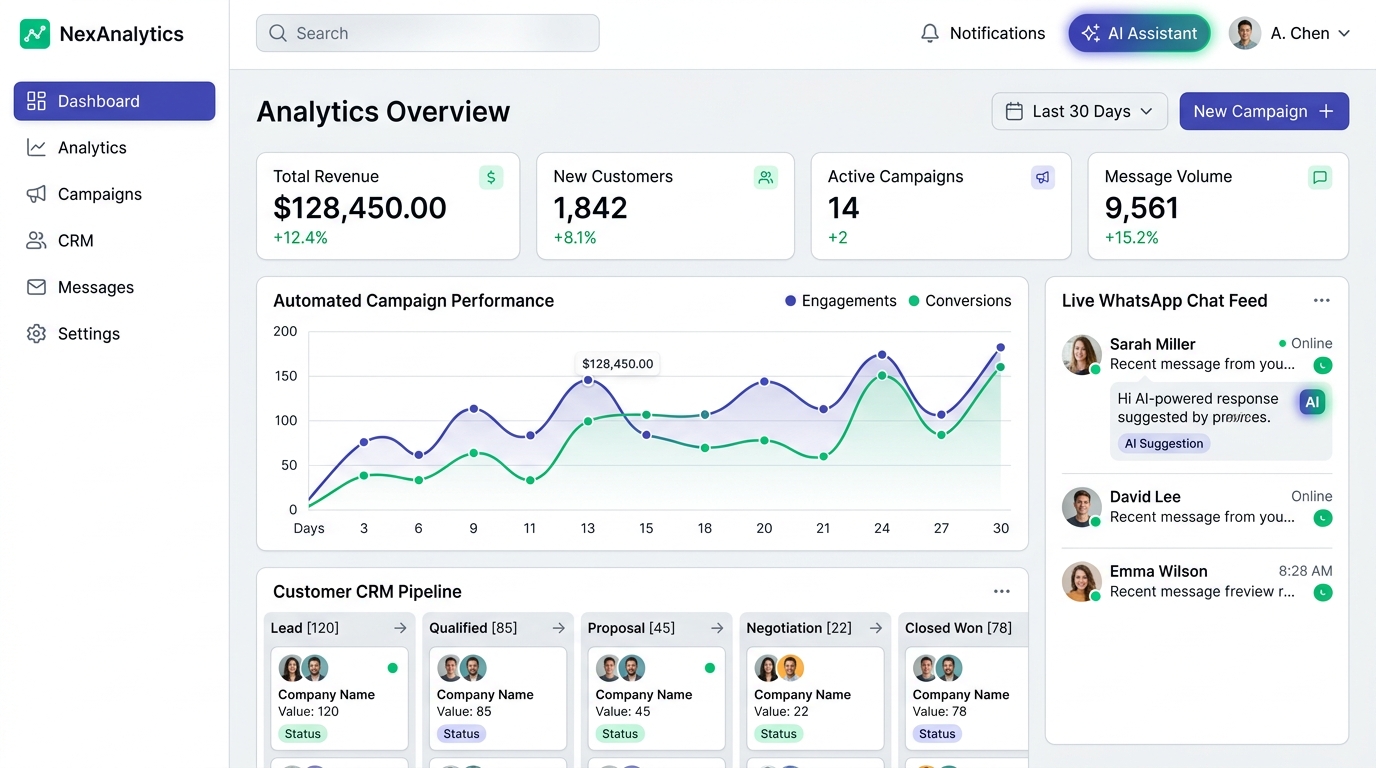Click the "Closed Won [78]" column header
This screenshot has width=1376, height=768.
958,628
